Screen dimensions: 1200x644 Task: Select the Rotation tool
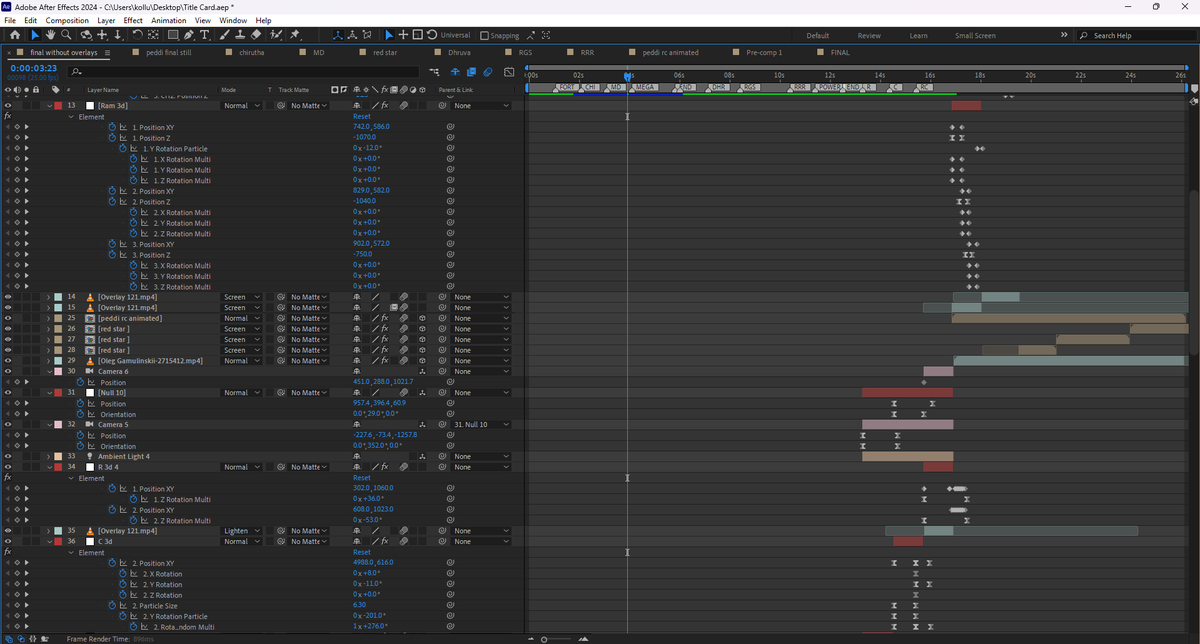click(137, 35)
